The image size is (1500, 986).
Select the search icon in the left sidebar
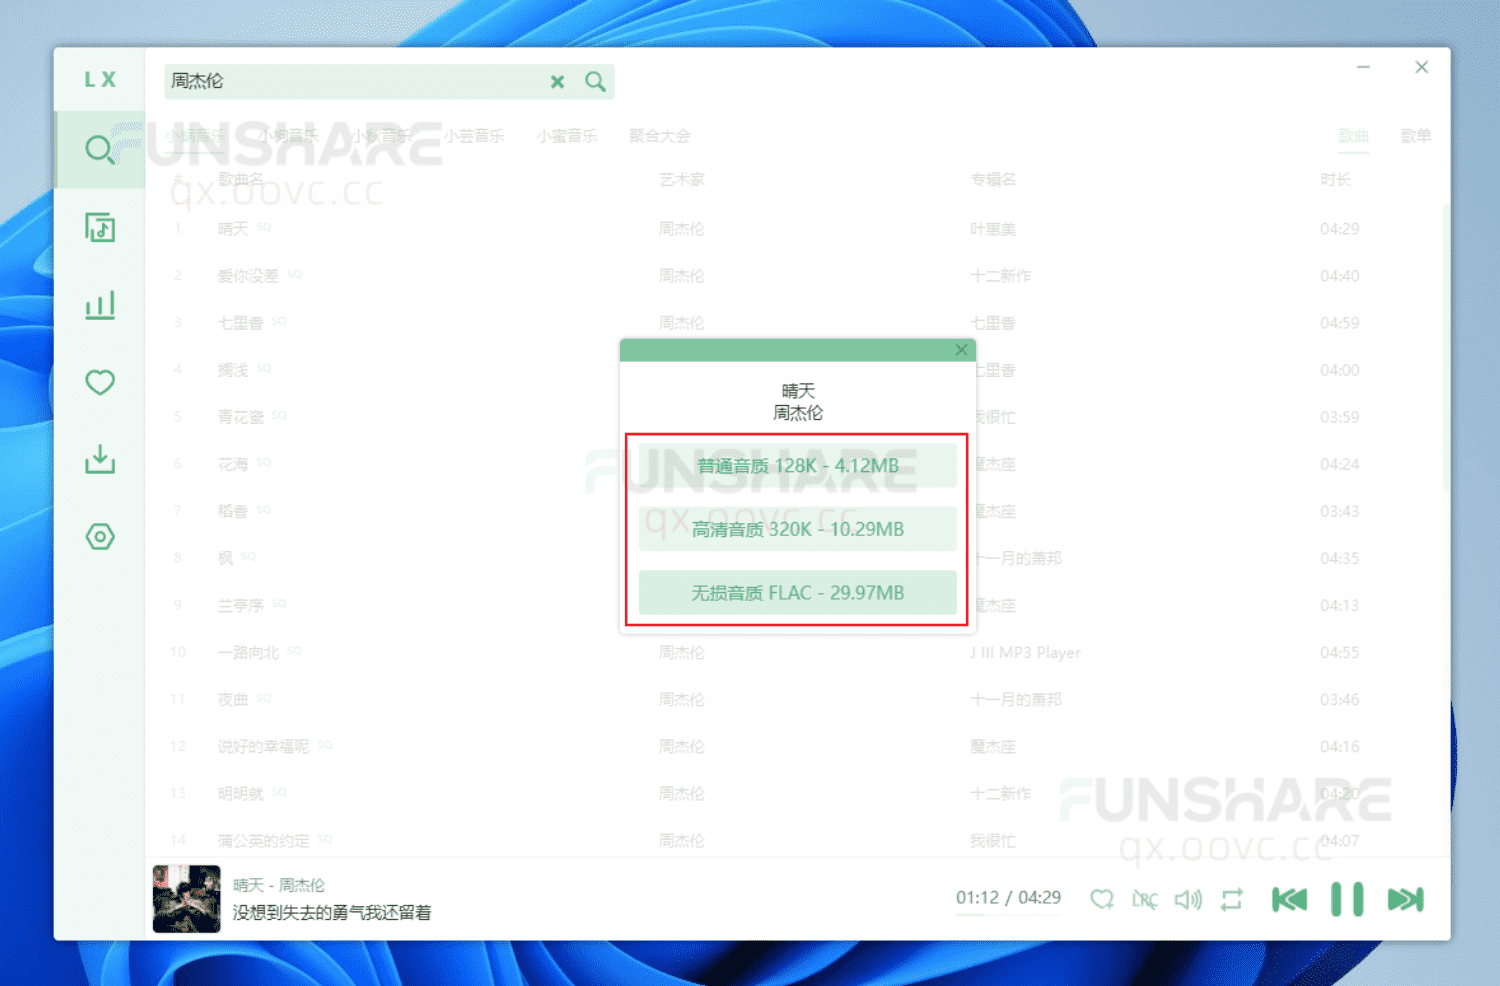pos(99,149)
